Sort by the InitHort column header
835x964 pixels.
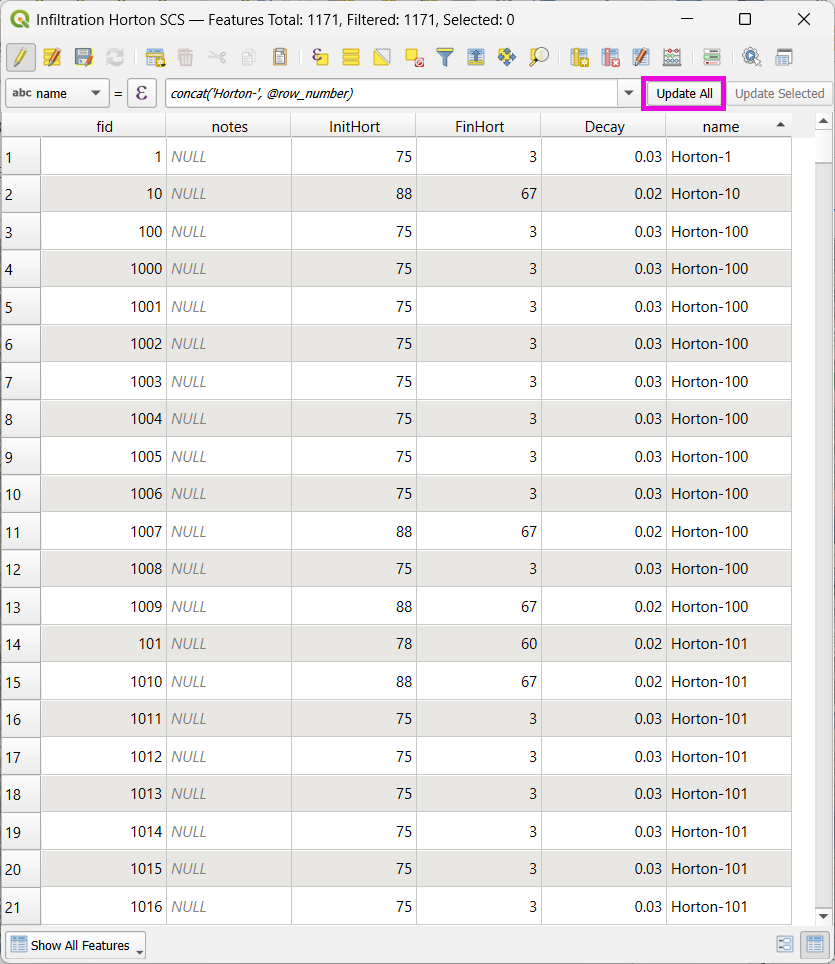[354, 126]
